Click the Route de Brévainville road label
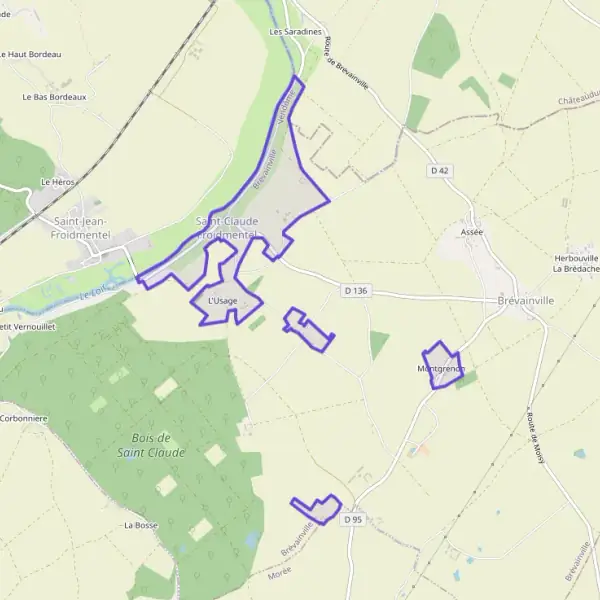 pos(346,63)
